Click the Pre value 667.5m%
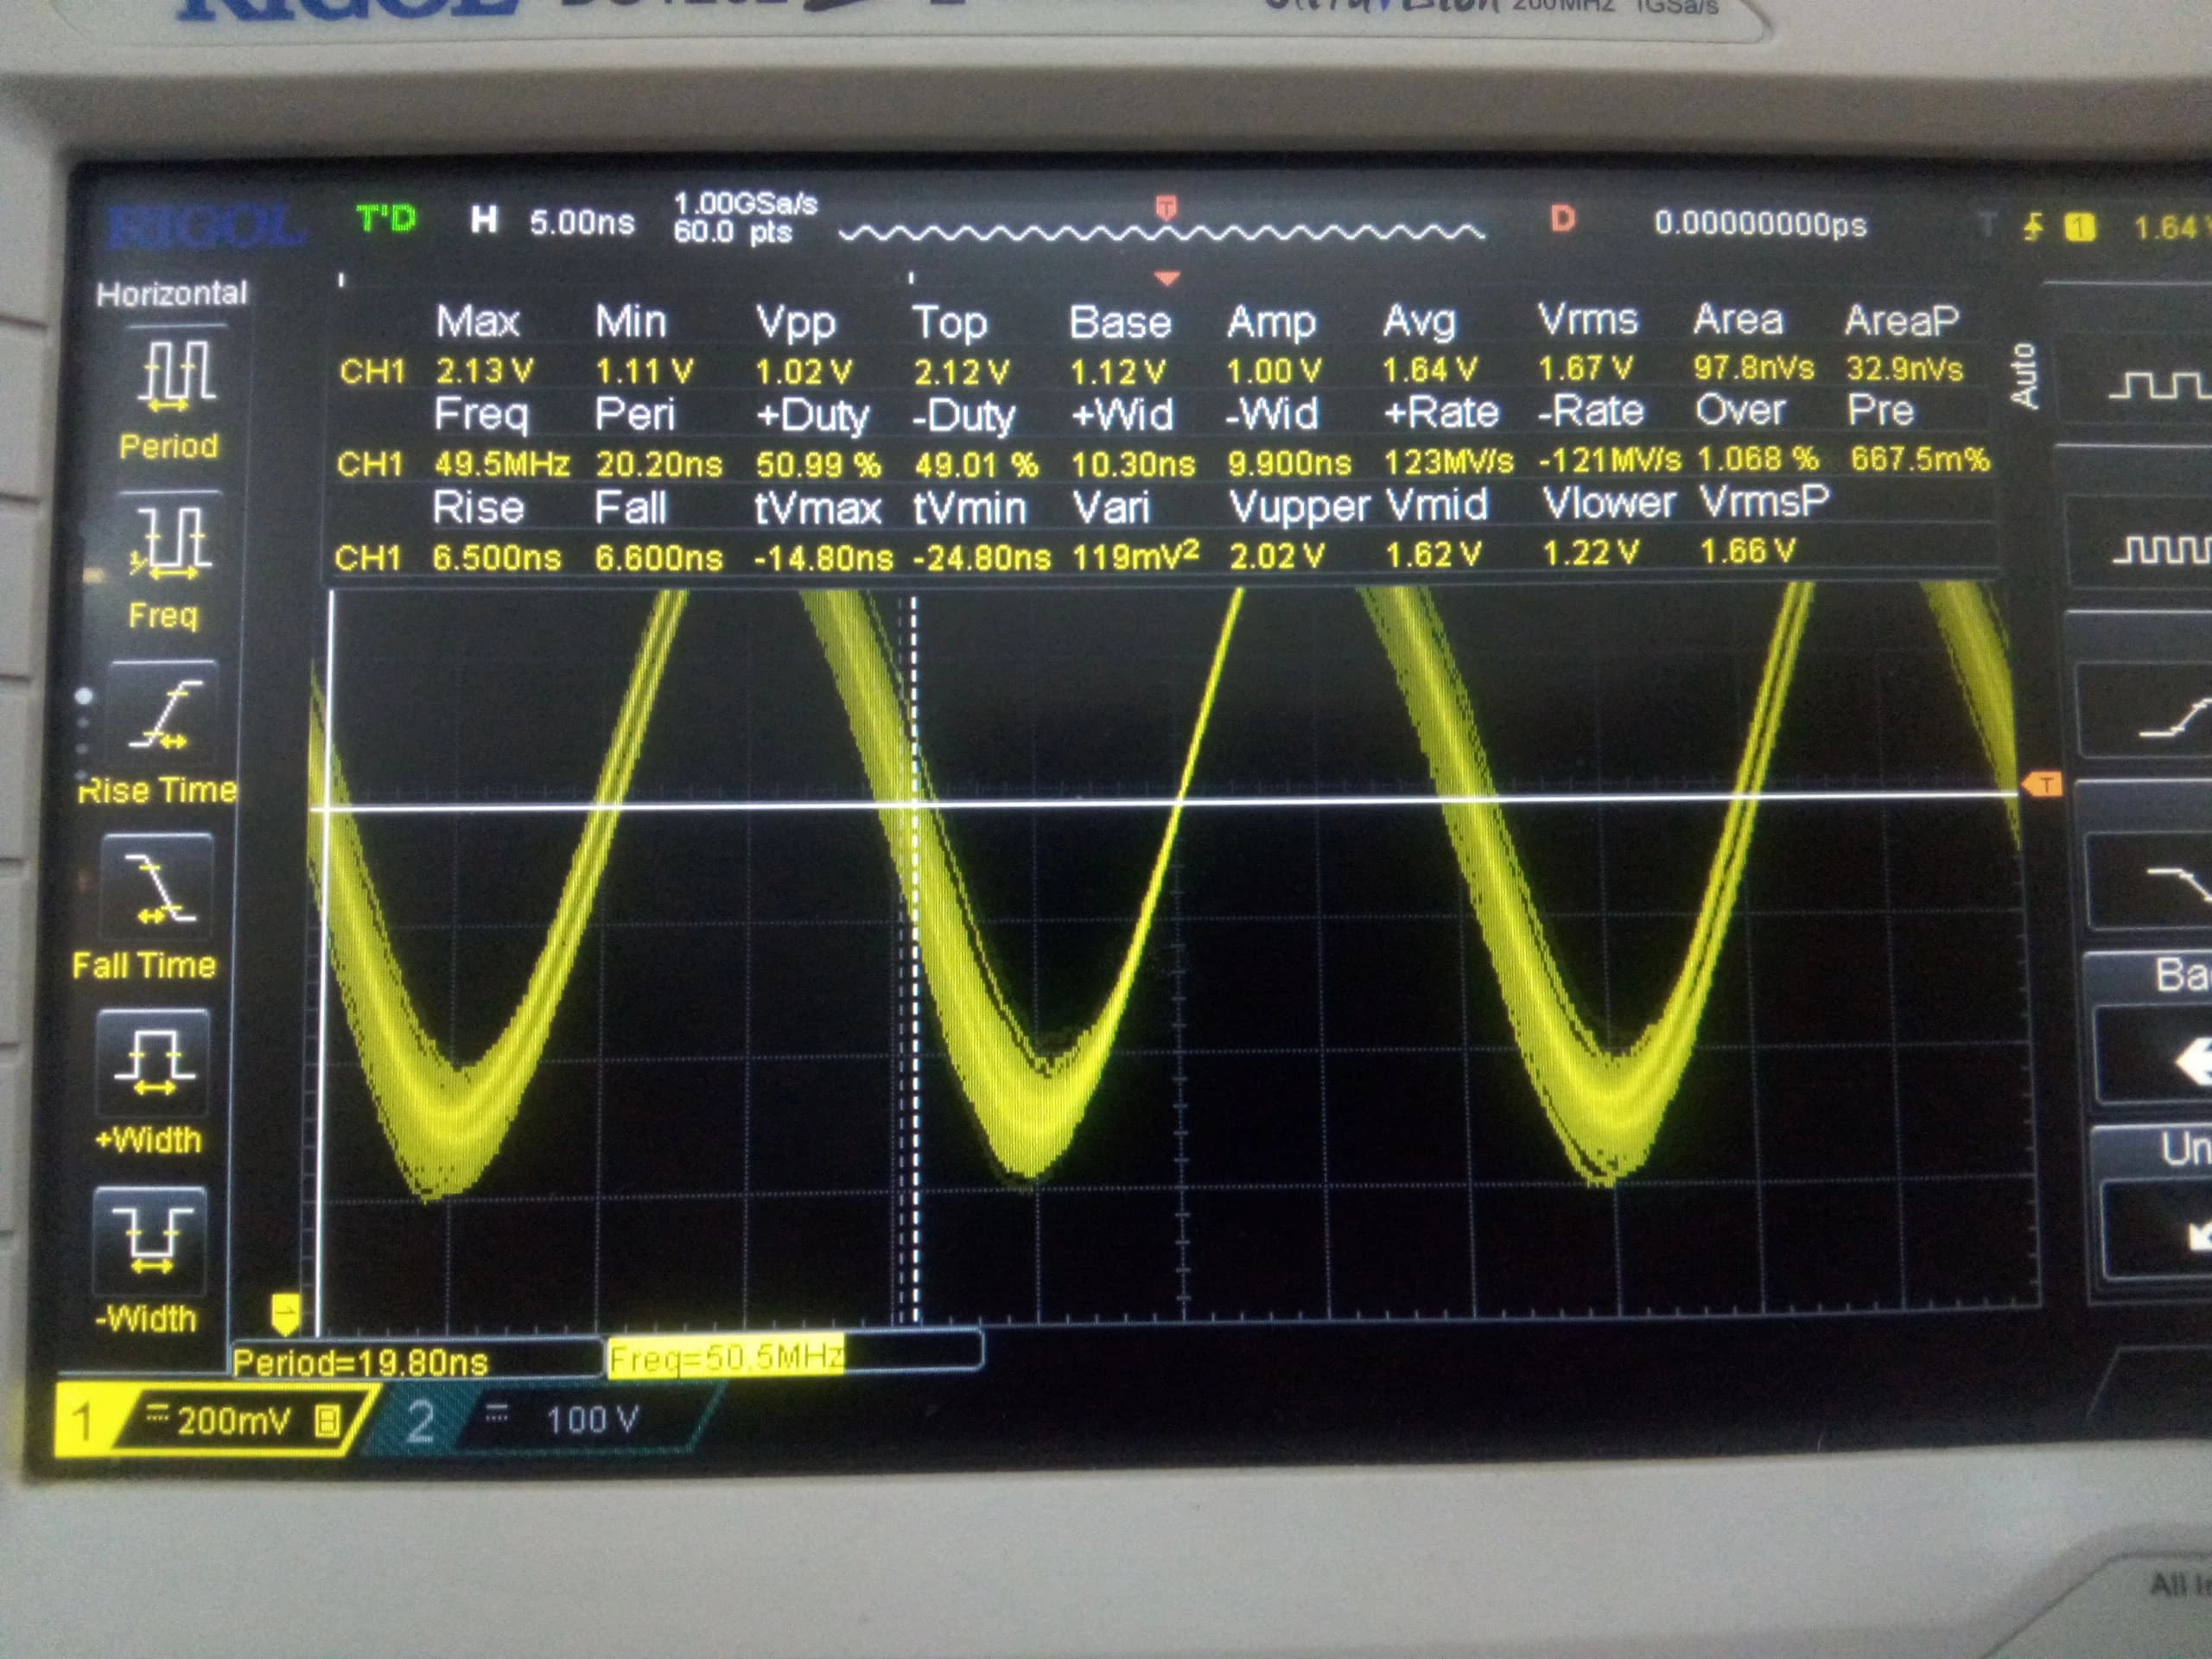Screen dimensions: 2212x1659 point(1919,459)
